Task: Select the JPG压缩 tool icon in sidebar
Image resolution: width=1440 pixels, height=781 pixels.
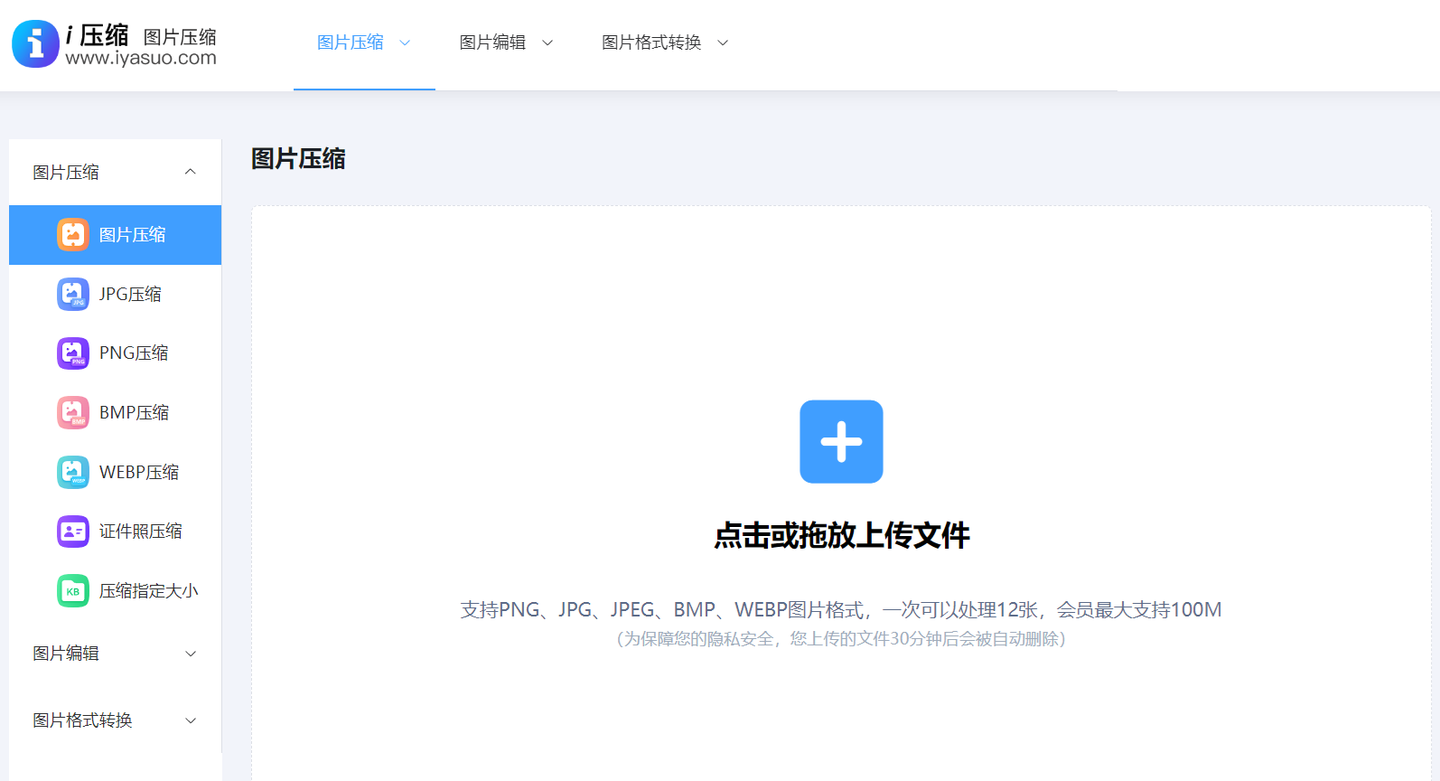Action: [x=73, y=293]
